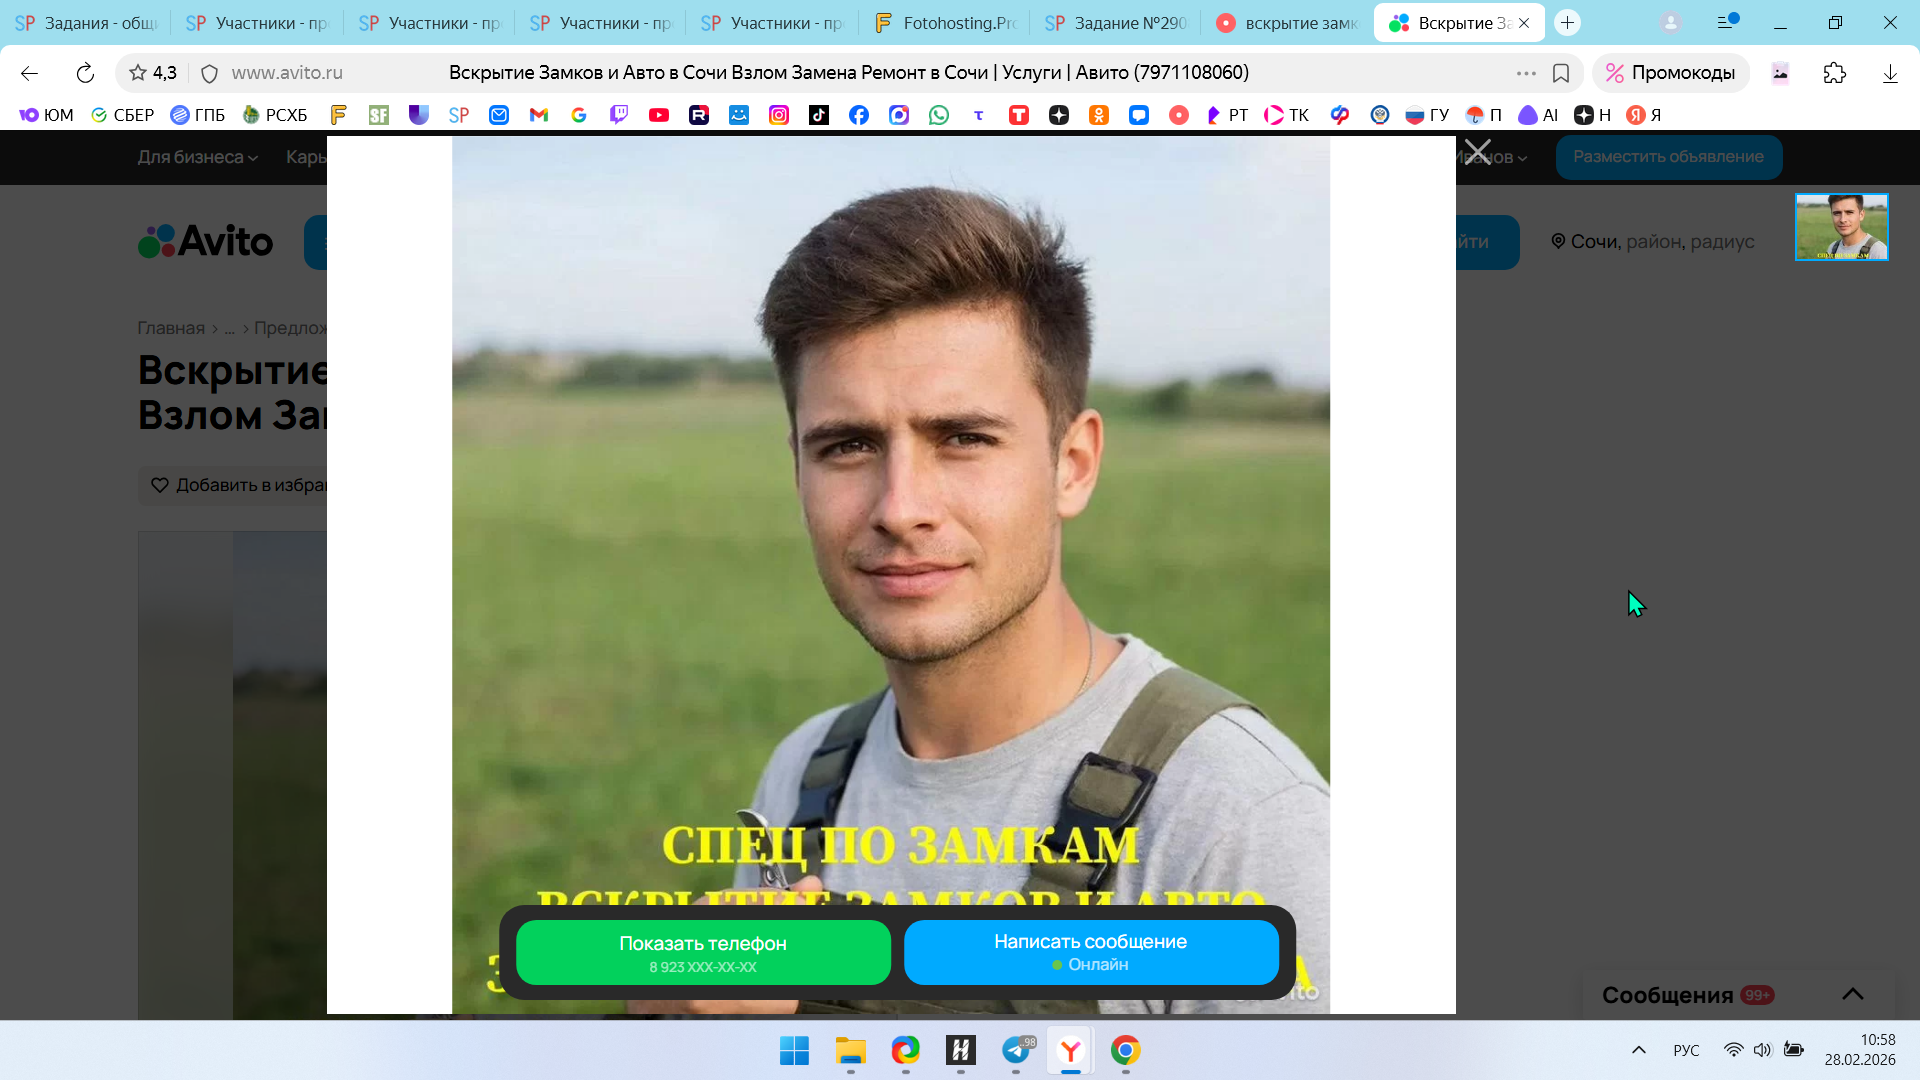Open the Instagram bookmark icon

778,115
